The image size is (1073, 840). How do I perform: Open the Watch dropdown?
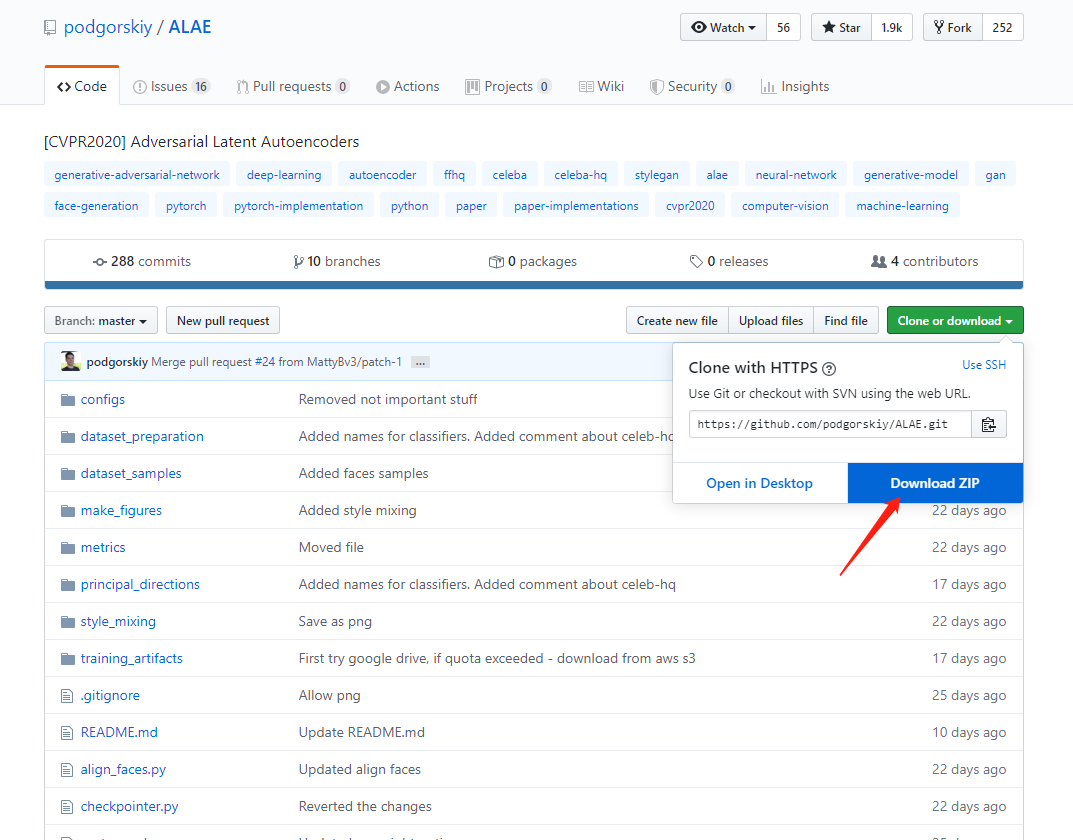tap(723, 27)
